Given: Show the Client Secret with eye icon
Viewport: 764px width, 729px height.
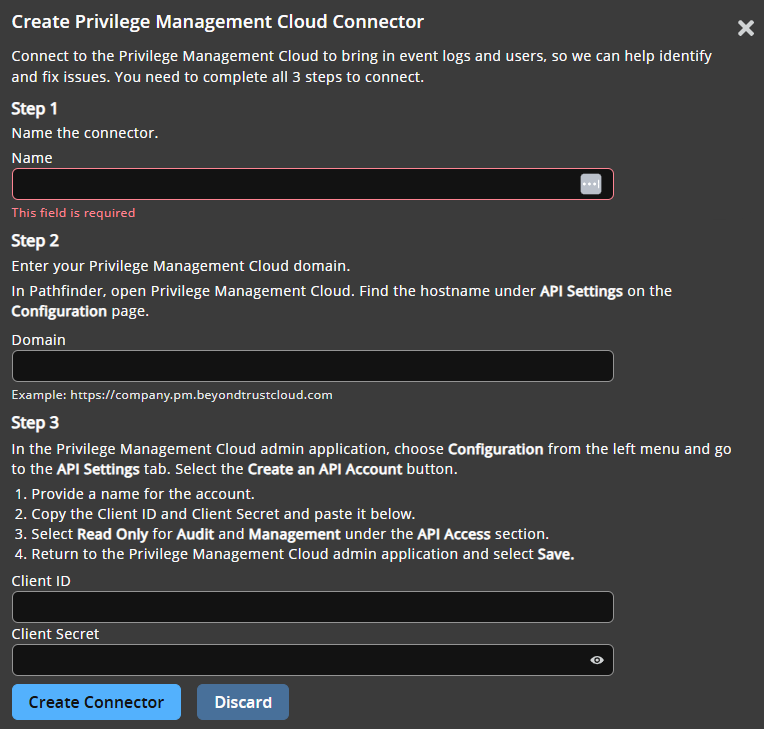Looking at the screenshot, I should click(597, 660).
